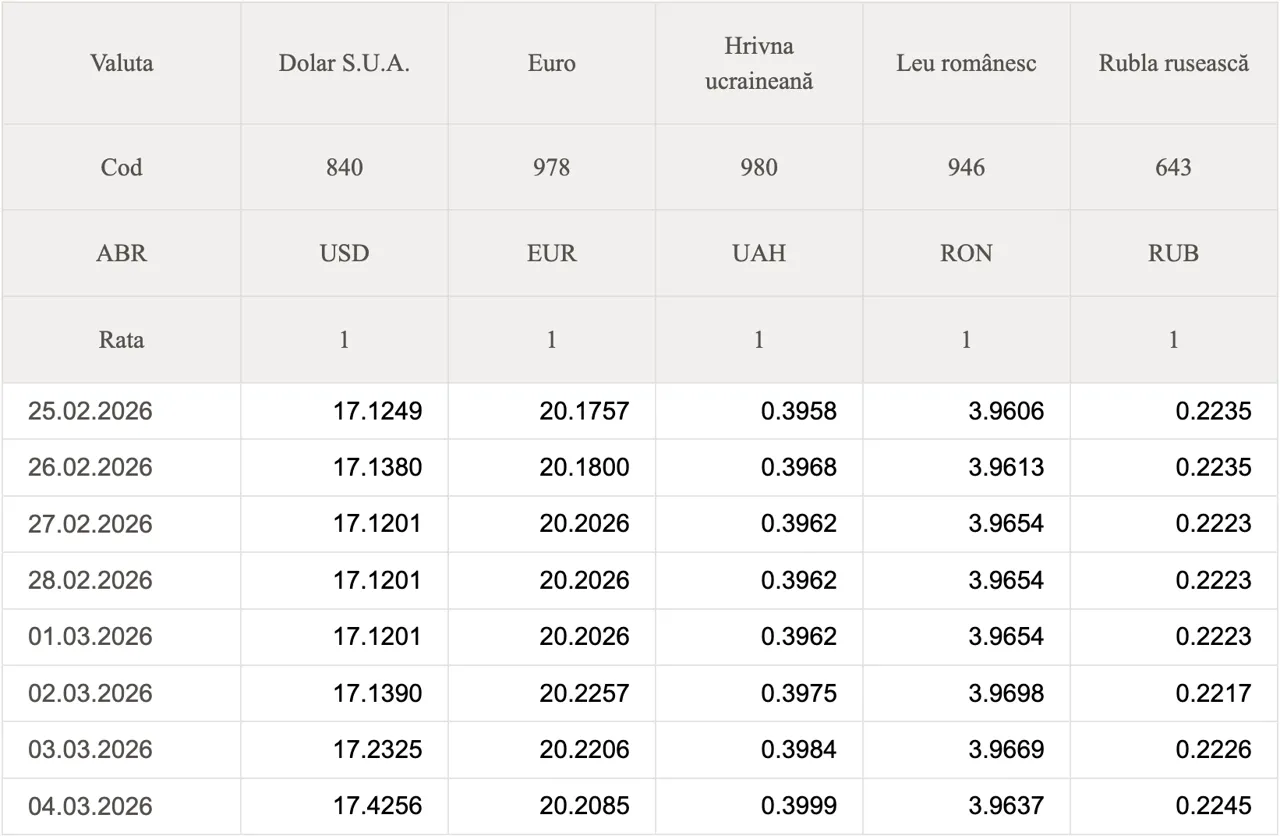The width and height of the screenshot is (1280, 836).
Task: Select the Leu românesc column header
Action: (x=966, y=63)
